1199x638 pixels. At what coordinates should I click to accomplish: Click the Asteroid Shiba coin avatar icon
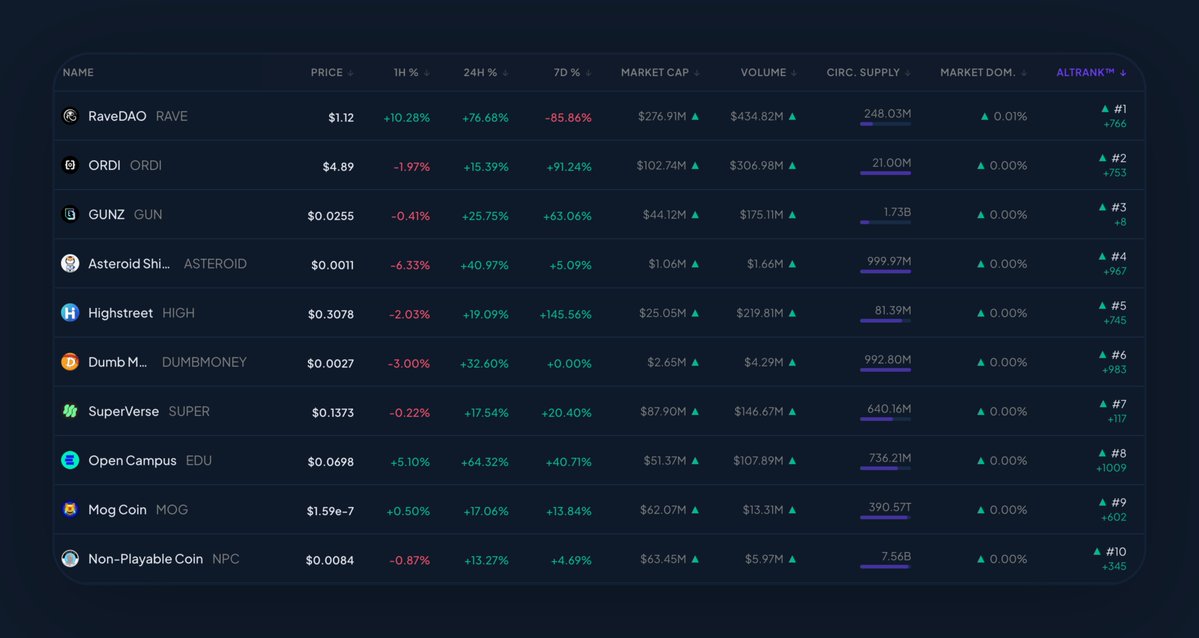pyautogui.click(x=70, y=263)
